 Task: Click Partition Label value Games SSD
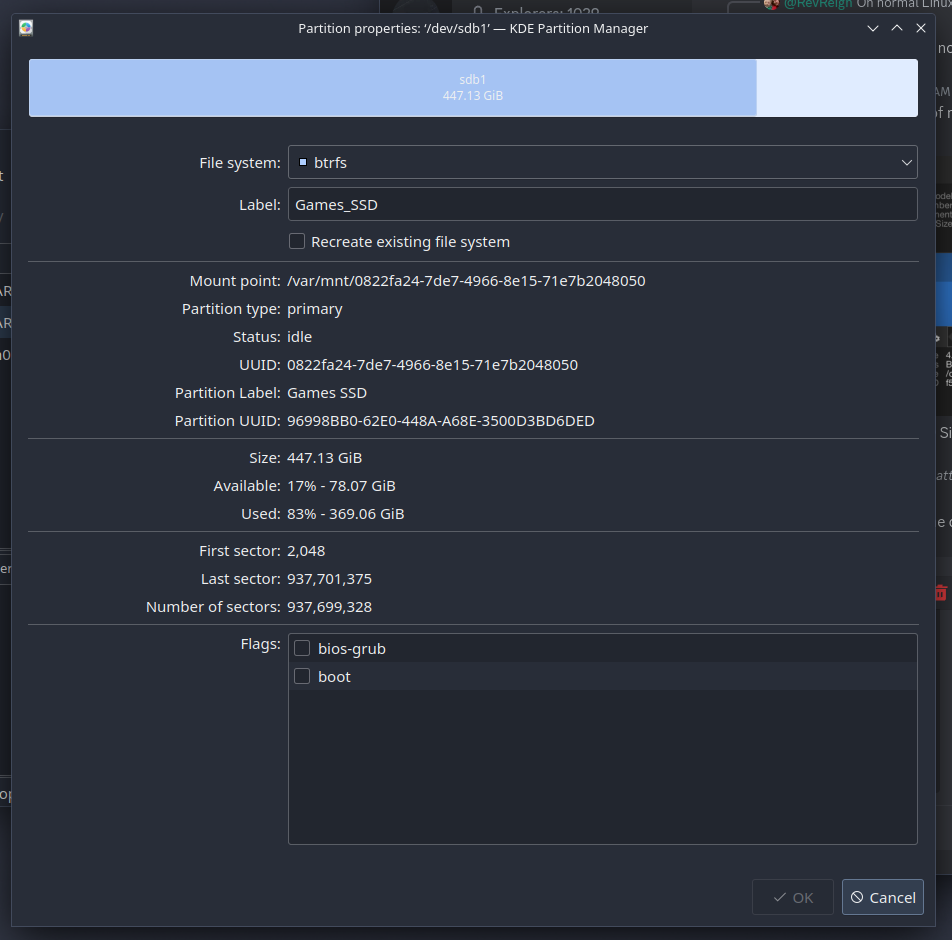click(327, 393)
